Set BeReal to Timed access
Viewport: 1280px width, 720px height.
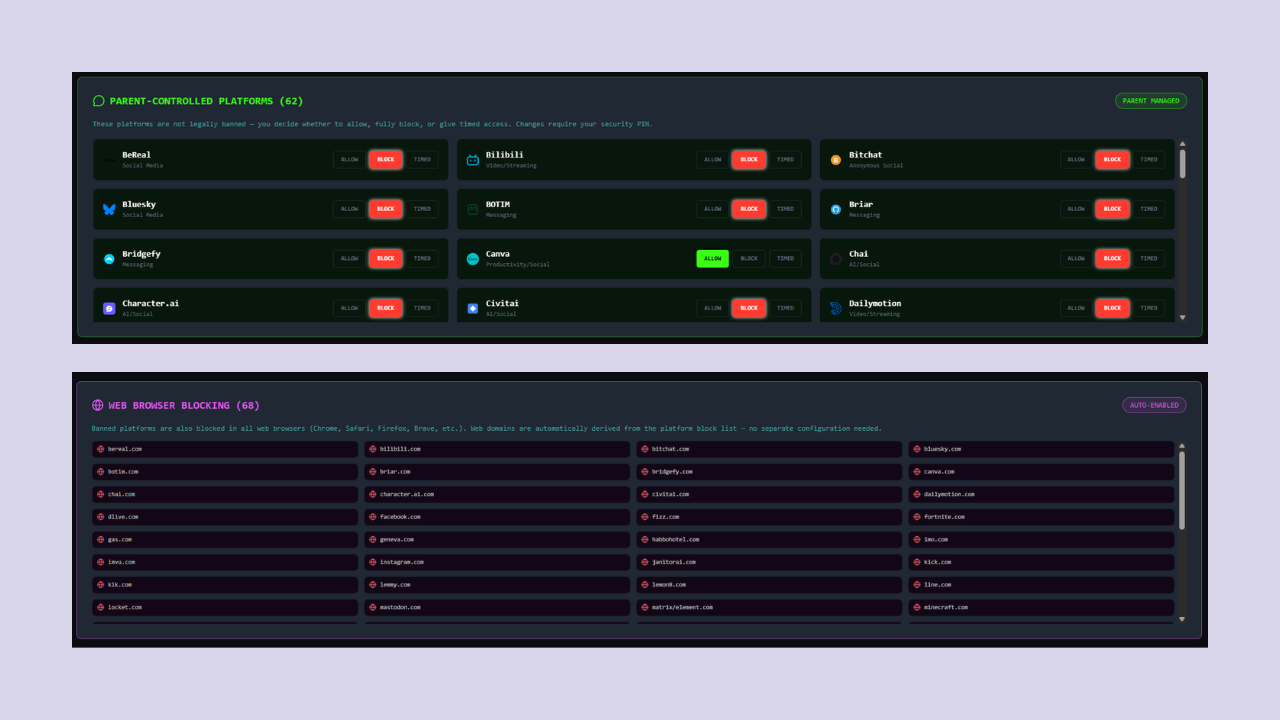[422, 160]
